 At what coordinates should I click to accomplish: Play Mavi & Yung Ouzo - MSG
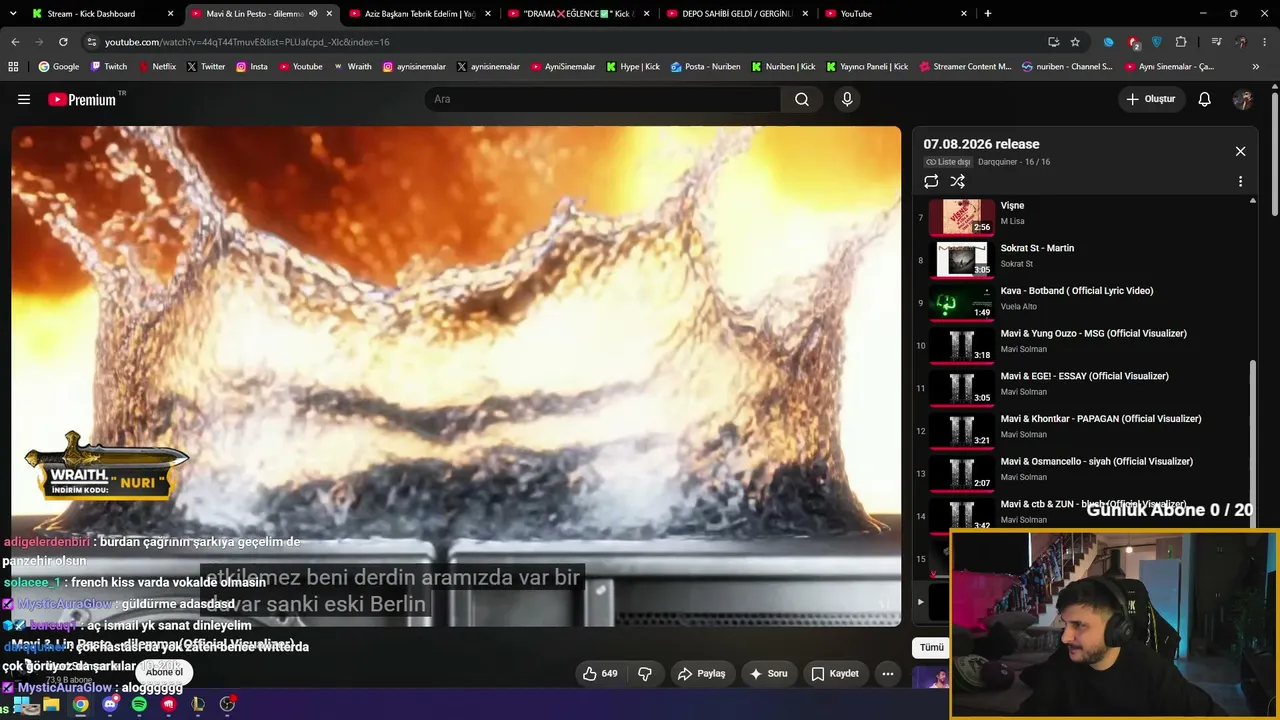pyautogui.click(x=1081, y=345)
